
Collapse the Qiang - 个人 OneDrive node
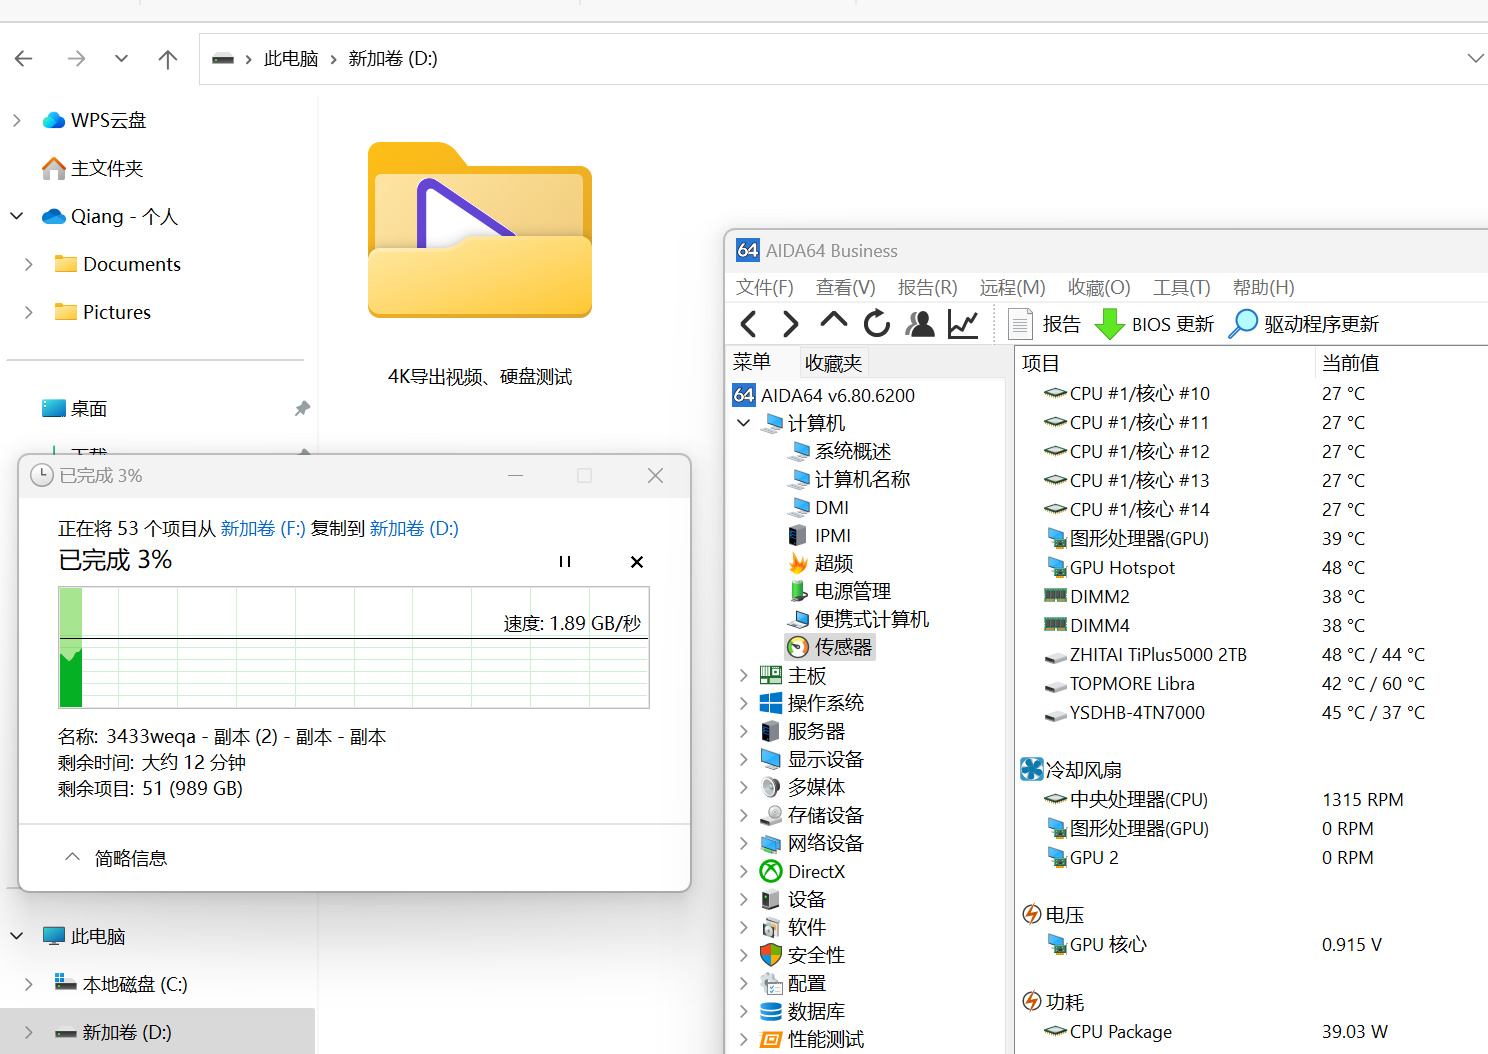click(16, 216)
